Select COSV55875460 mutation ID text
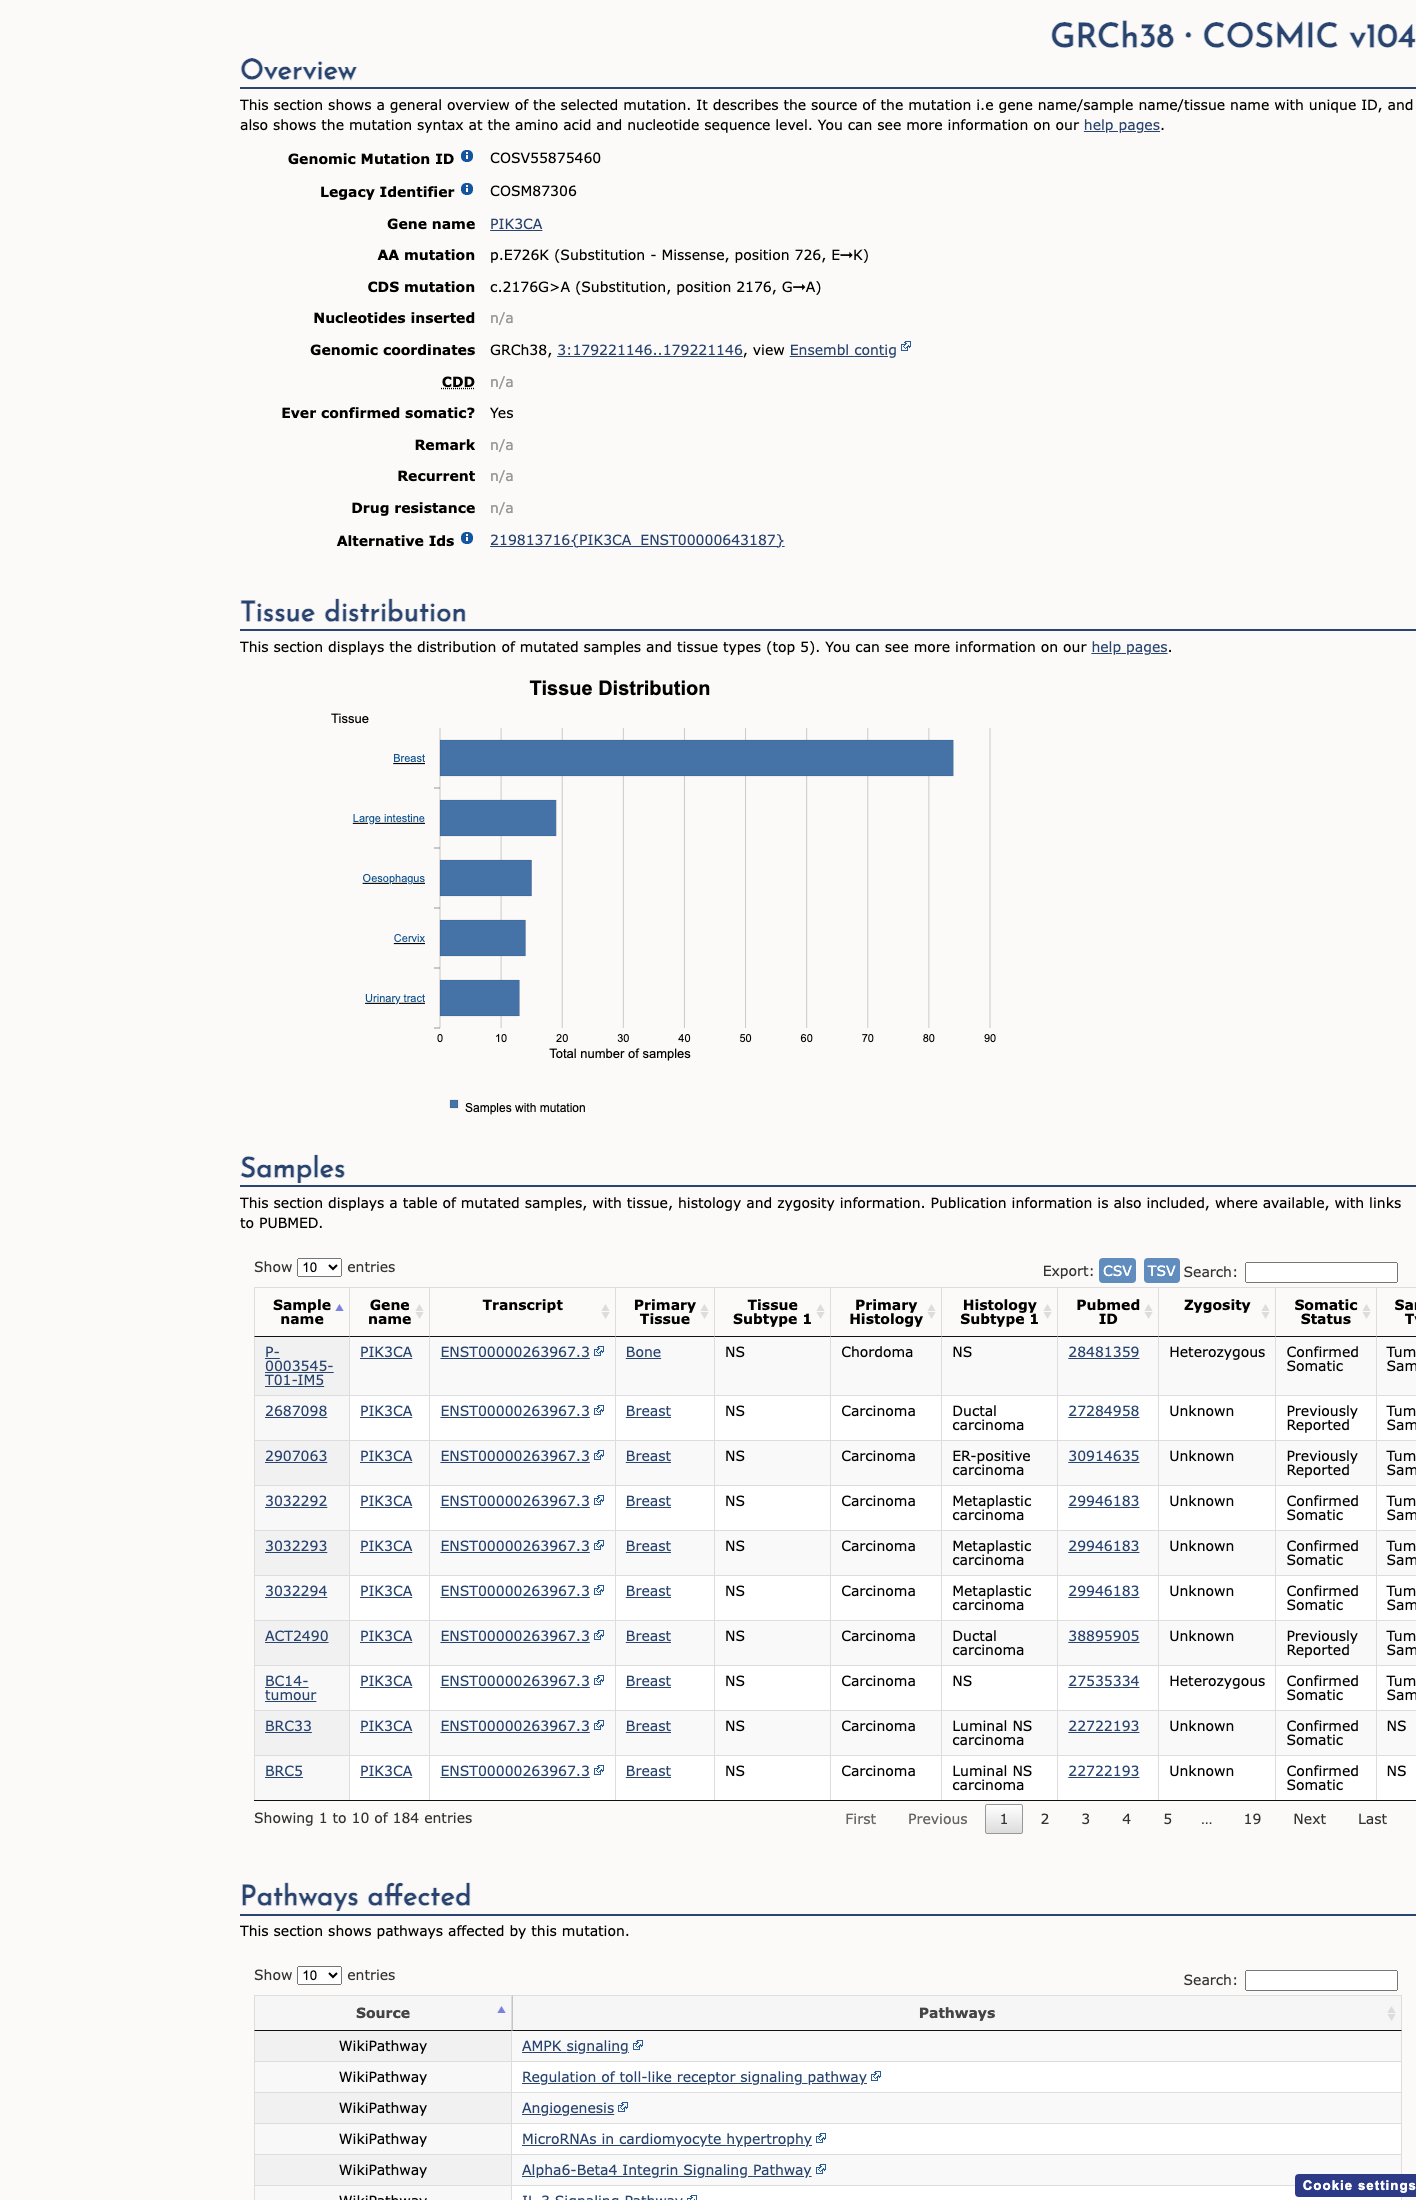Image resolution: width=1416 pixels, height=2200 pixels. point(545,158)
